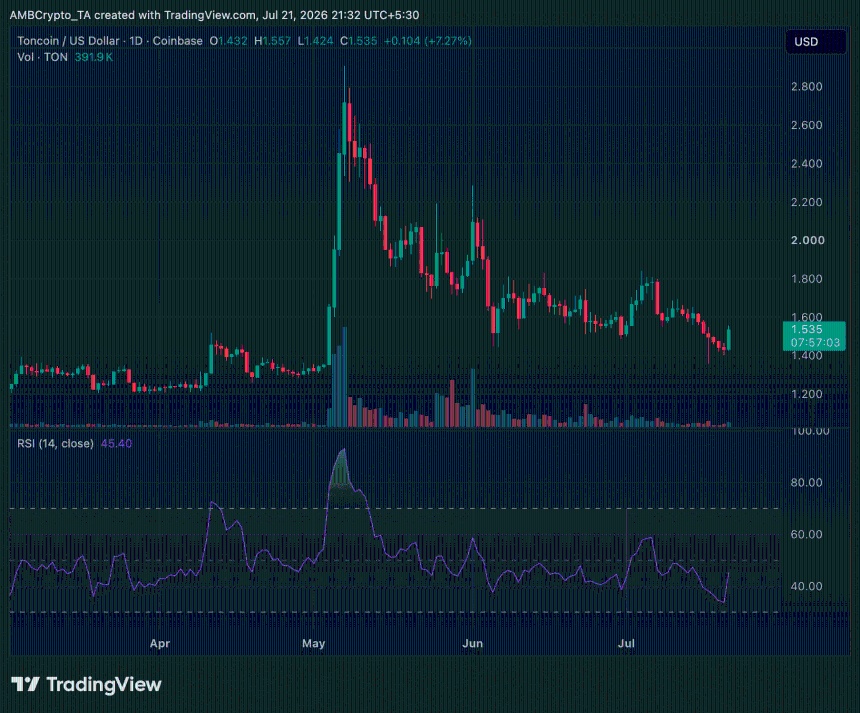Screen dimensions: 860x713
Task: Click the RSI value 45.40
Action: click(116, 443)
